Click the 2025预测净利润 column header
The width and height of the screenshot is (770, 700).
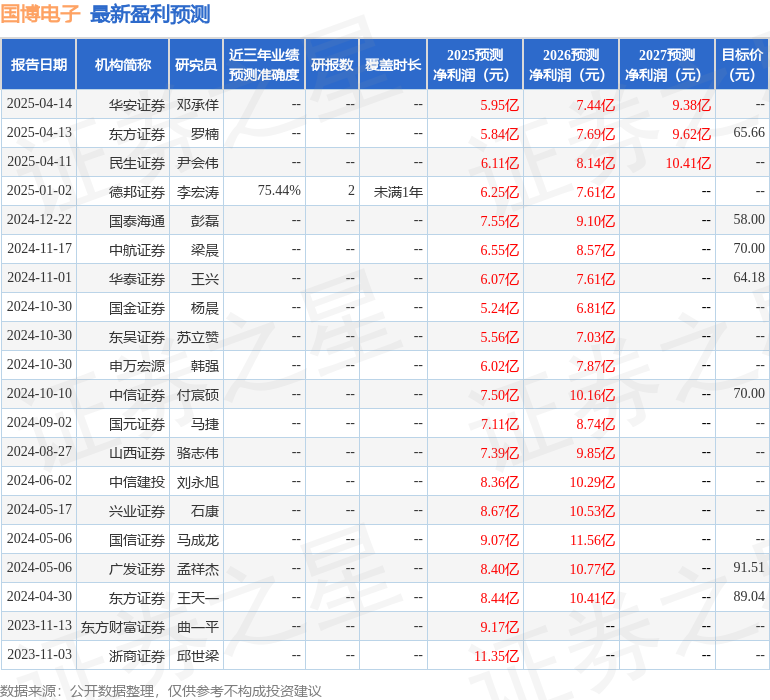(x=474, y=65)
